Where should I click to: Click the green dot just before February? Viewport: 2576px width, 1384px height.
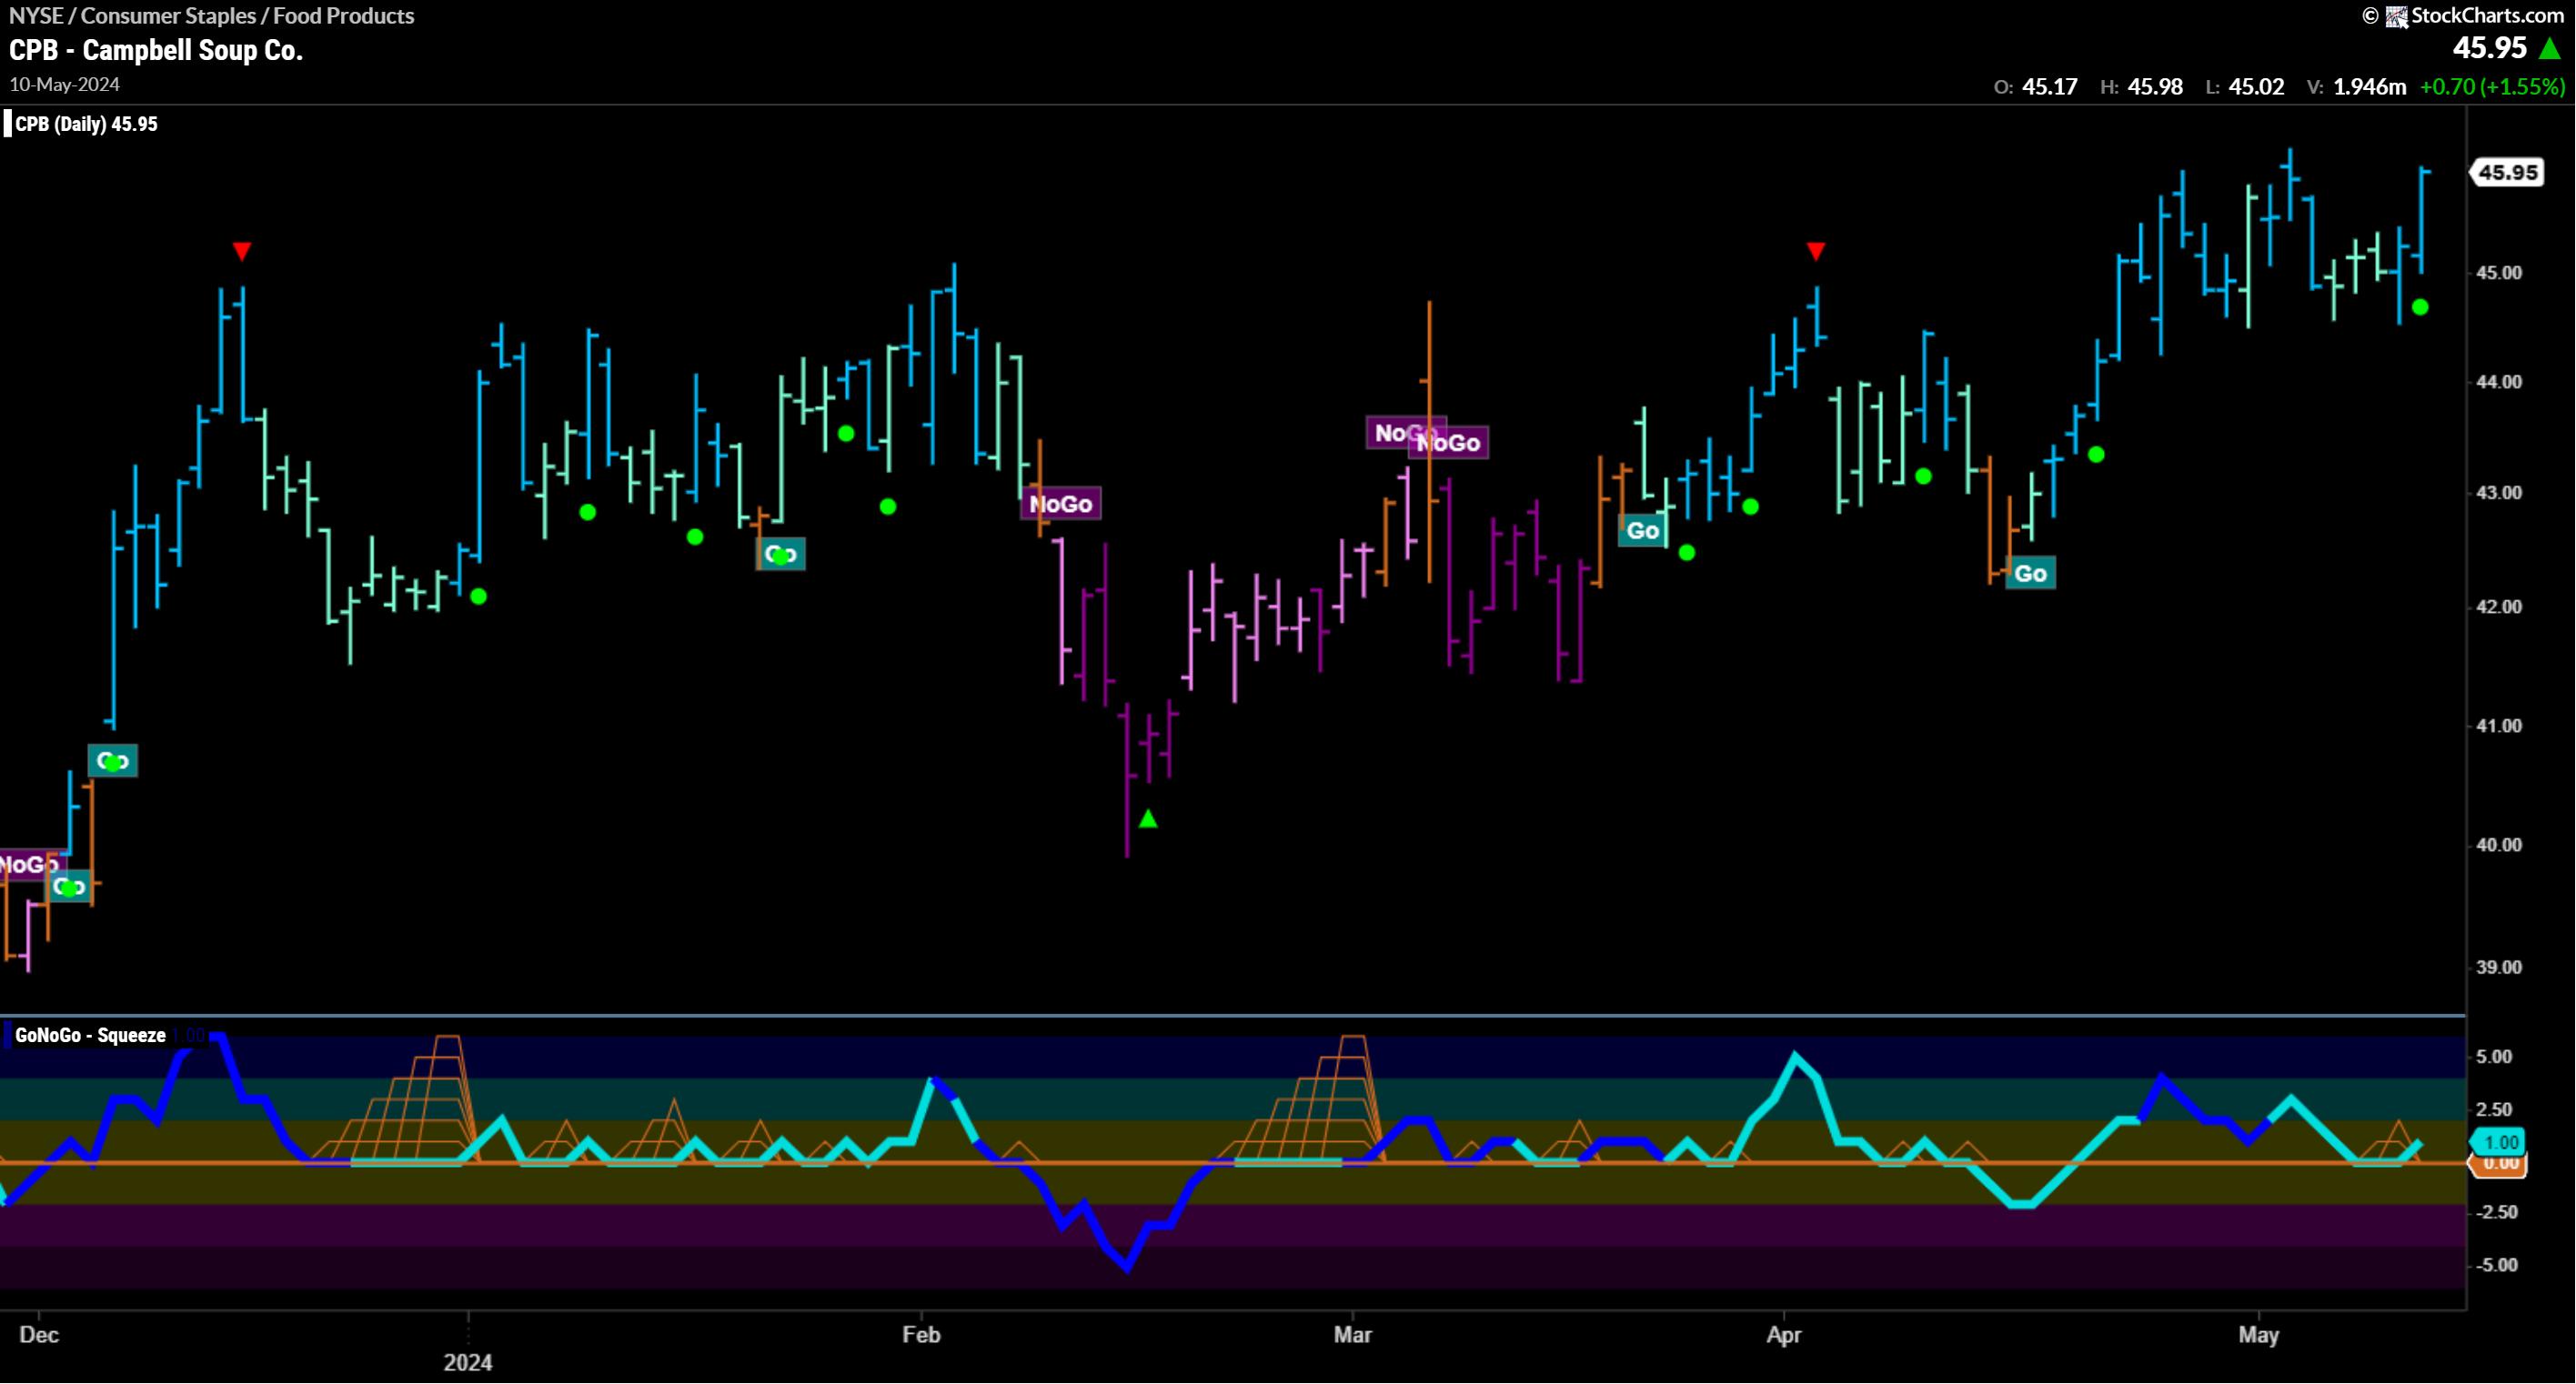pos(887,507)
